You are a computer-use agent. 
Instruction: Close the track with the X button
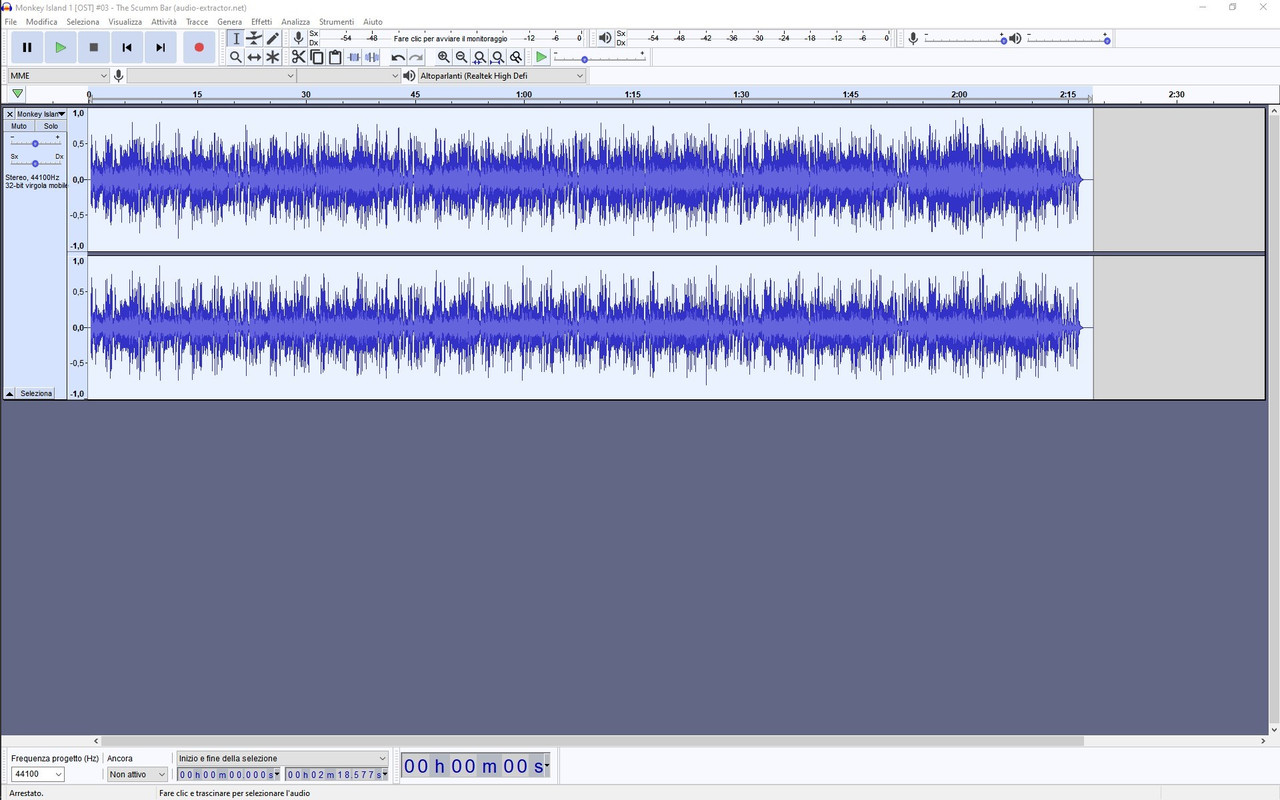10,114
